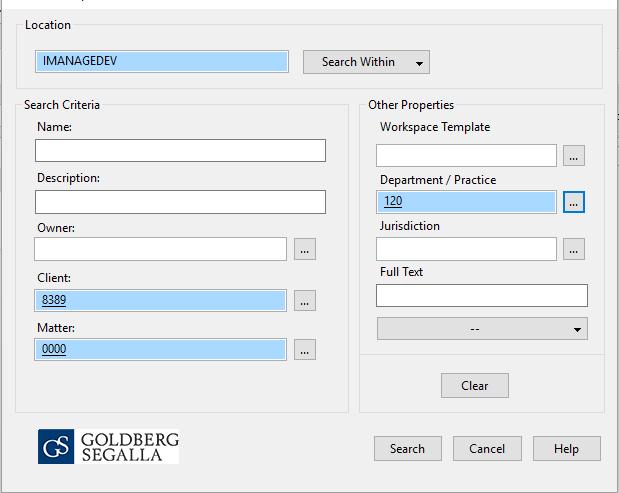
Task: Browse for a Workspace Template
Action: coord(573,156)
